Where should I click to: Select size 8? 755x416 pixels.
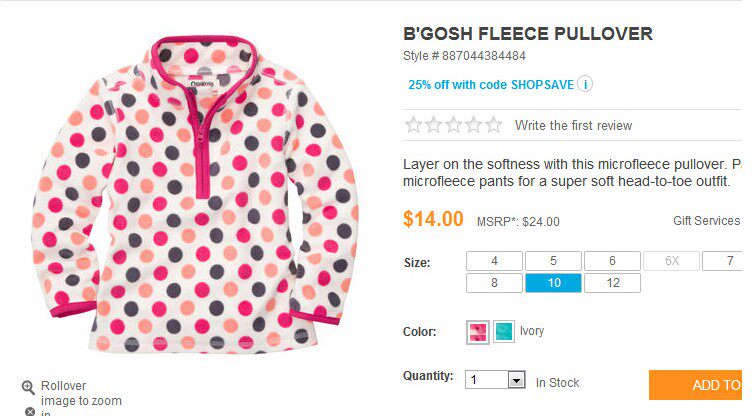pyautogui.click(x=494, y=283)
